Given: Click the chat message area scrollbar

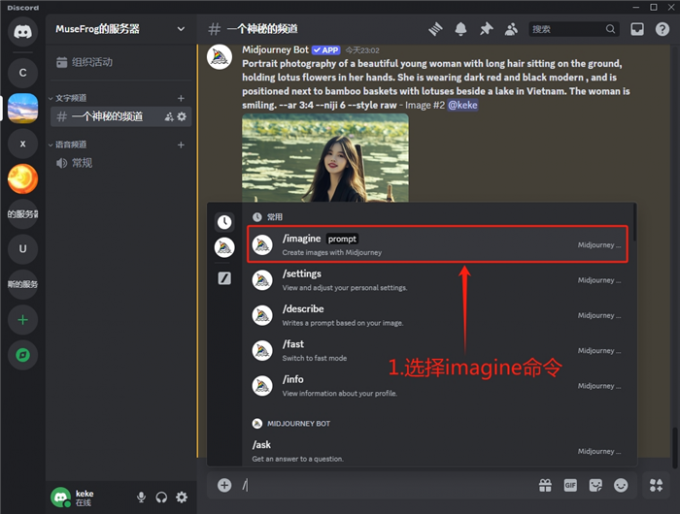Looking at the screenshot, I should coord(674,448).
